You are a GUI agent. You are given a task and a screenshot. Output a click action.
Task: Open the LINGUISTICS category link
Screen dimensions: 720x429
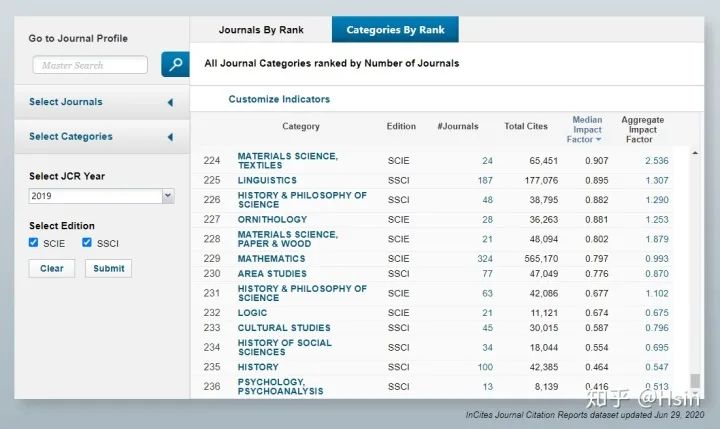(x=267, y=181)
